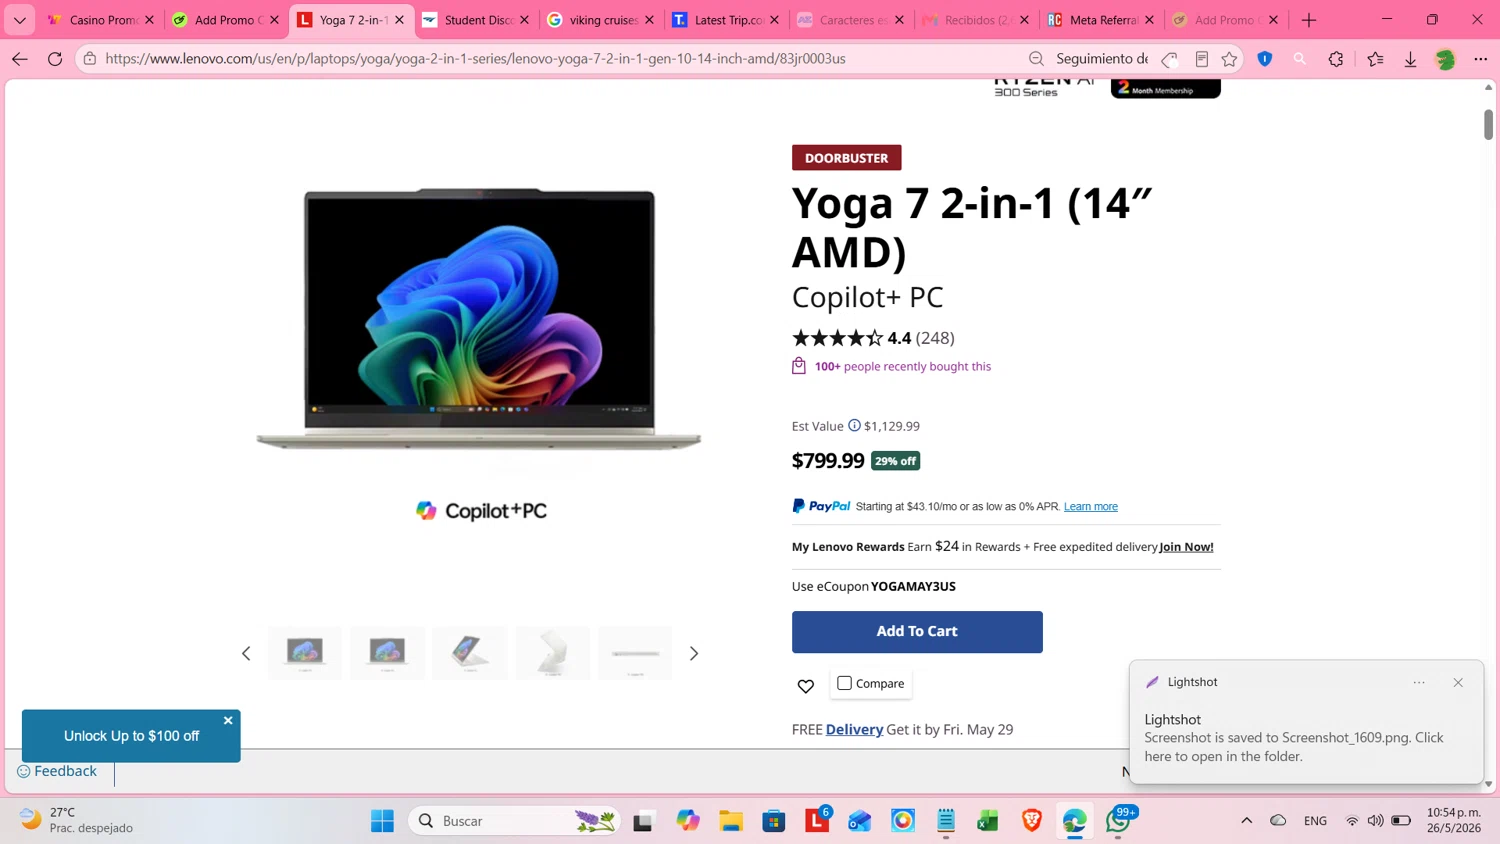Click the Add To Cart button
Screen dimensions: 1500x844
pyautogui.click(x=917, y=632)
